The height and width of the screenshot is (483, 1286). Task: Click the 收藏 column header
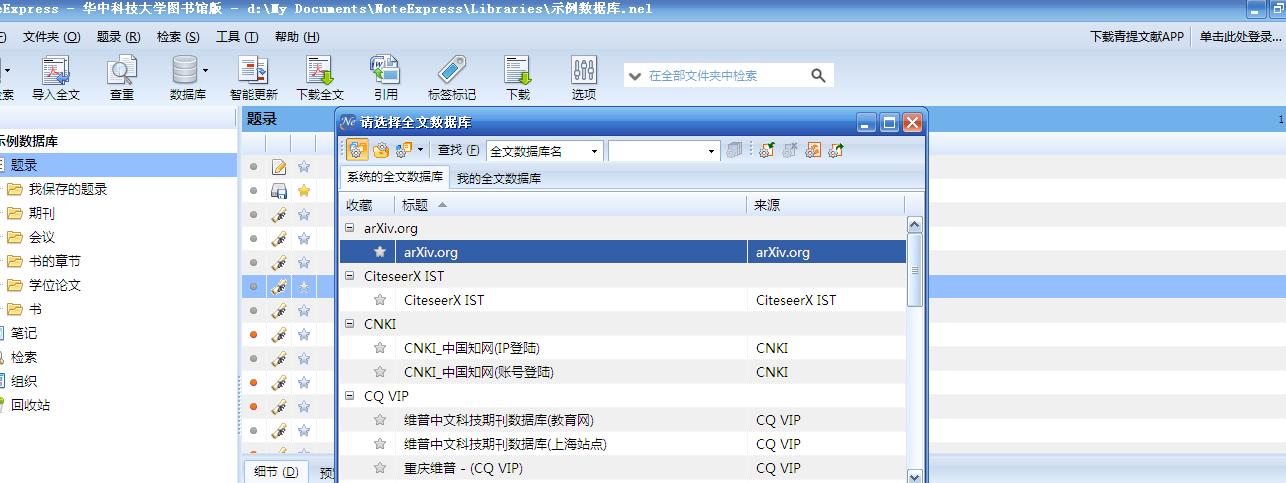(x=367, y=204)
